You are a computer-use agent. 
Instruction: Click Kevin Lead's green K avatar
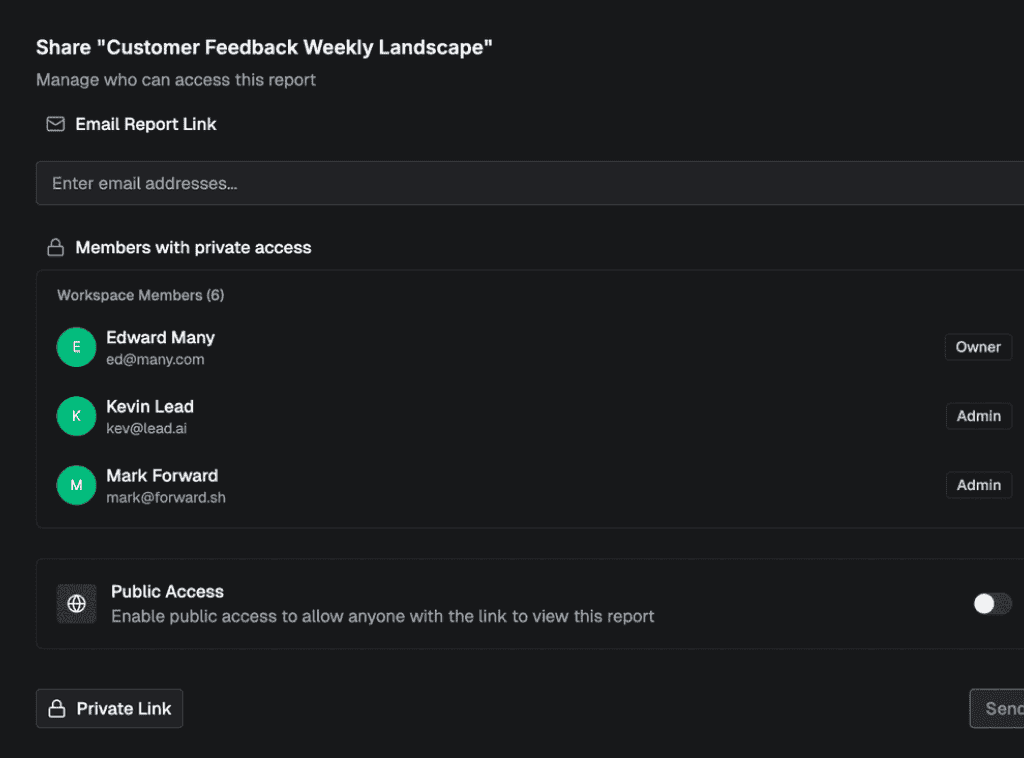76,416
